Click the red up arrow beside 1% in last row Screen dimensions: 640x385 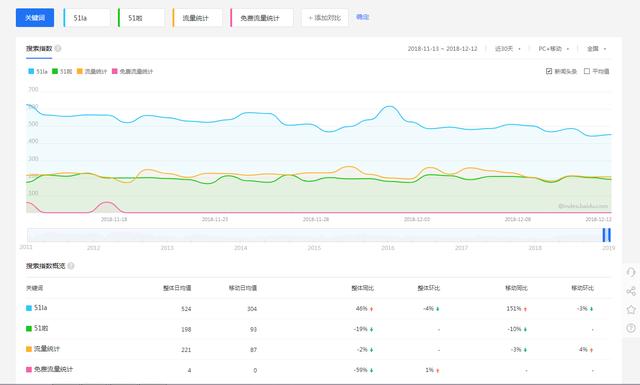[438, 371]
